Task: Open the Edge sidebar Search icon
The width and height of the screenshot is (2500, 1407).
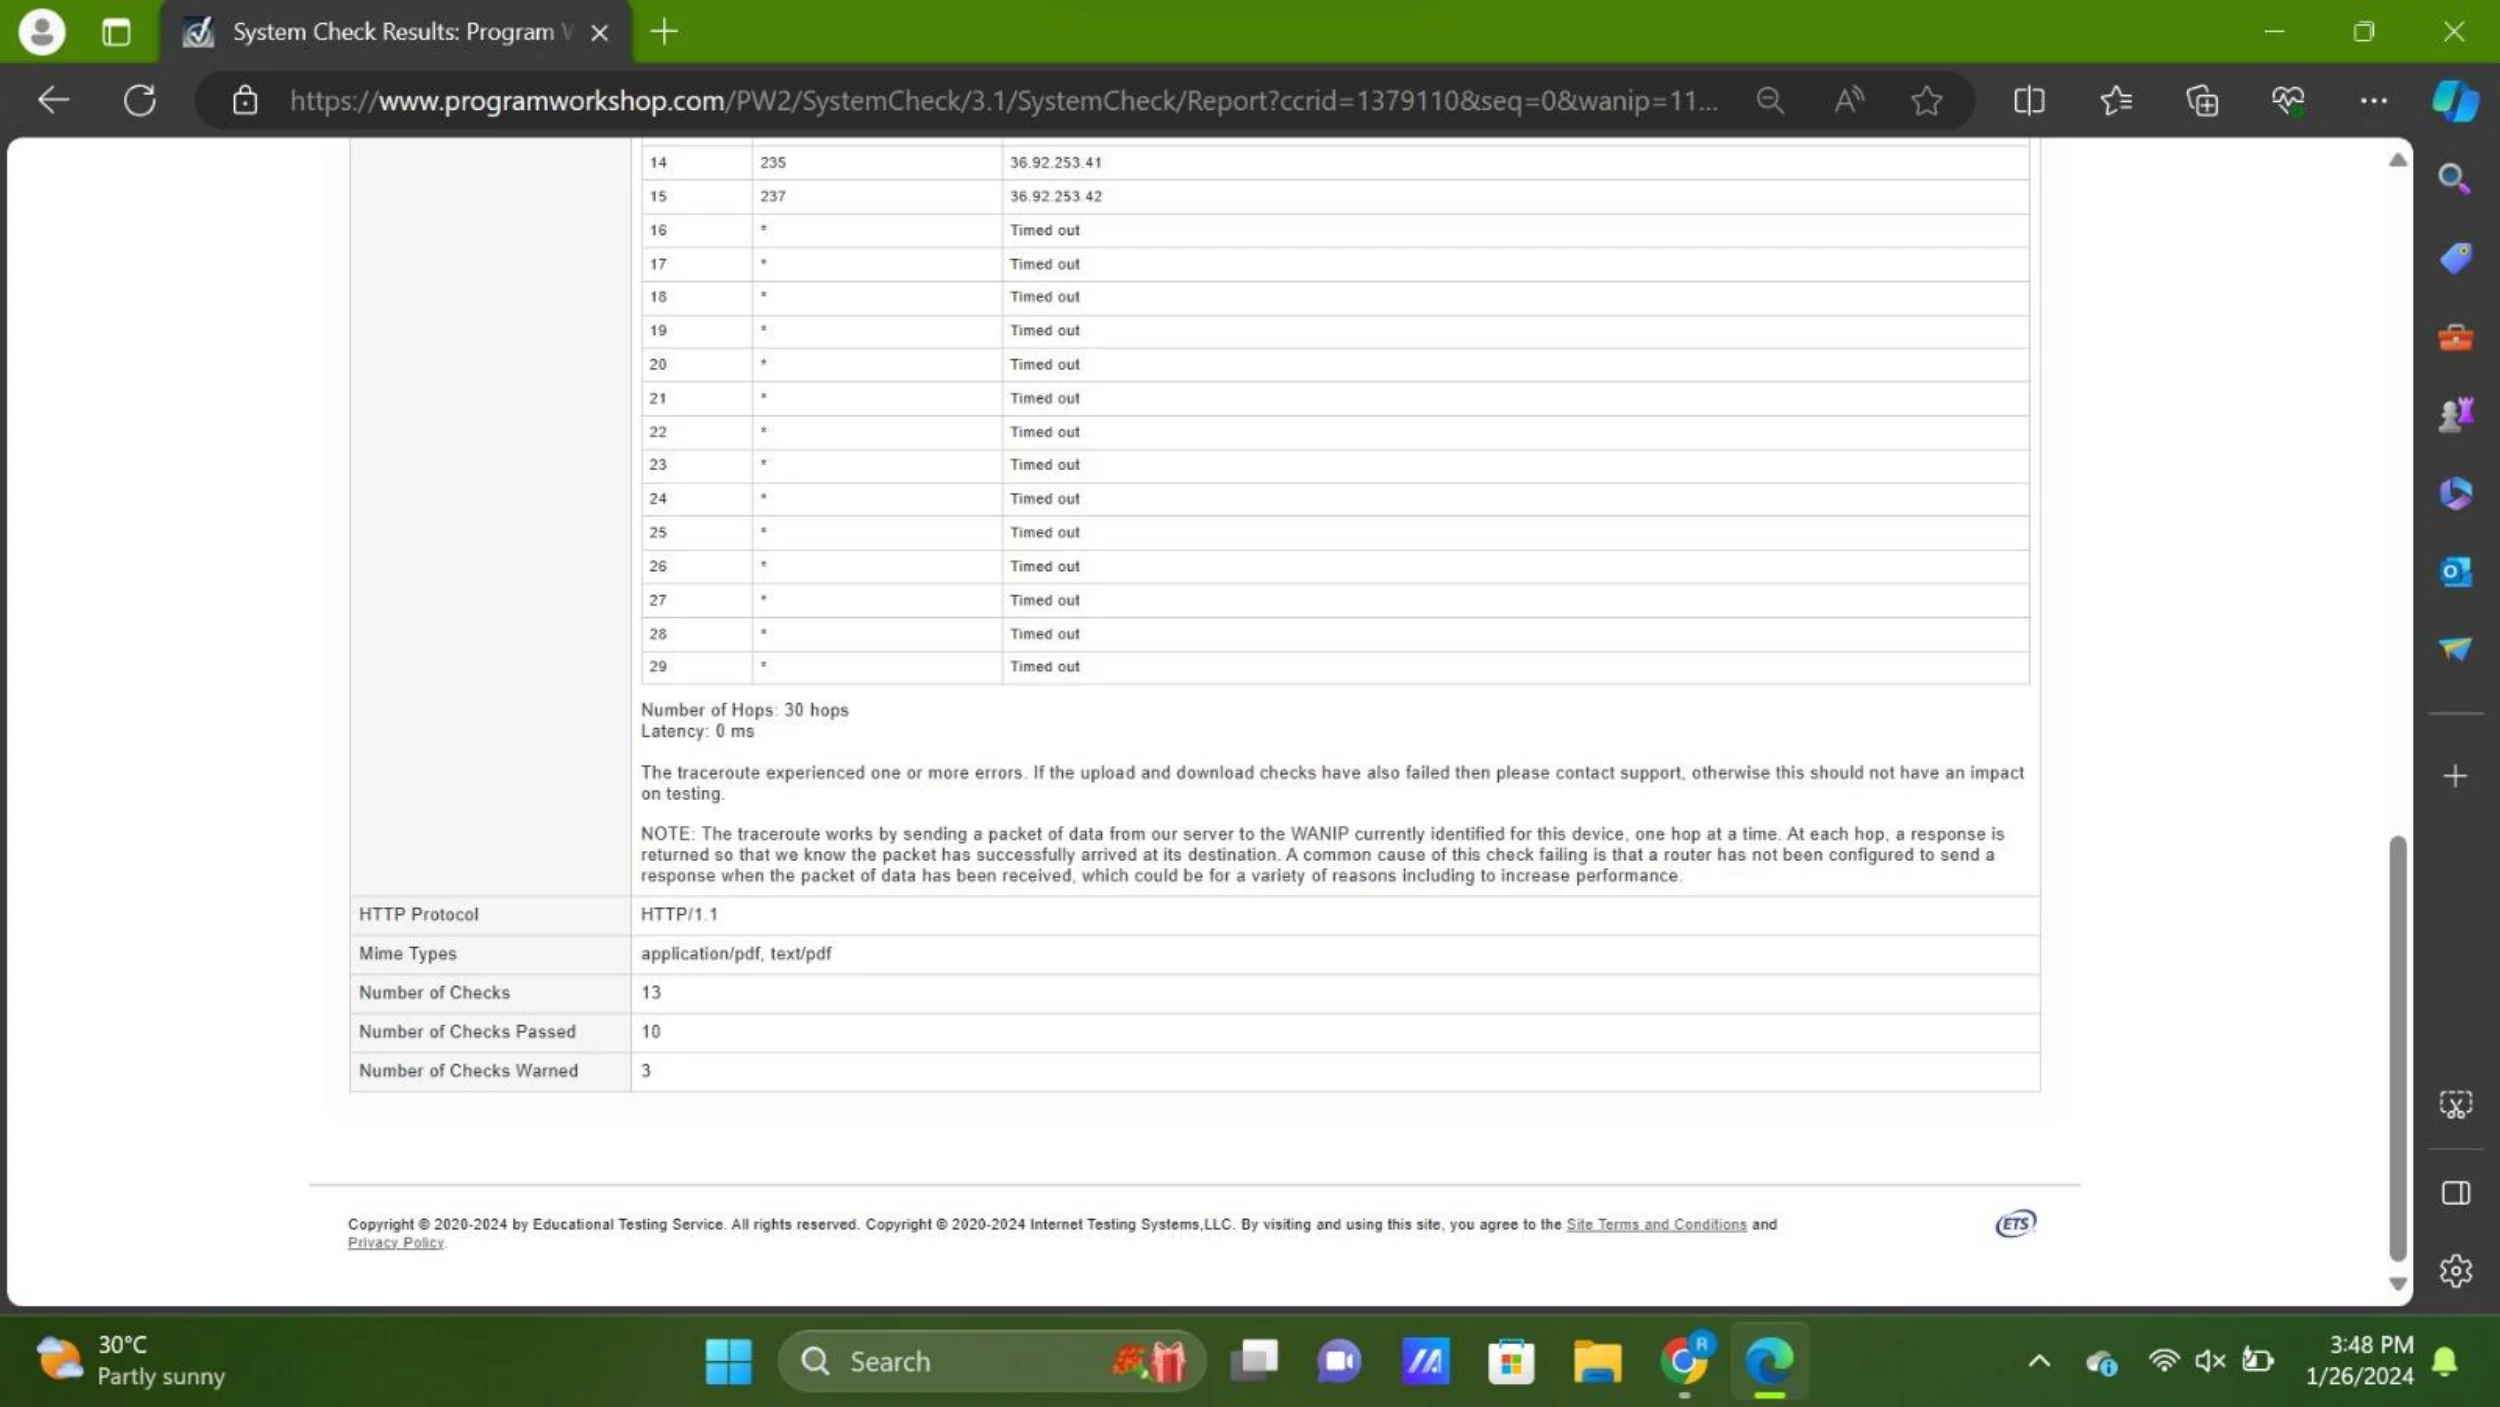Action: (x=2454, y=179)
